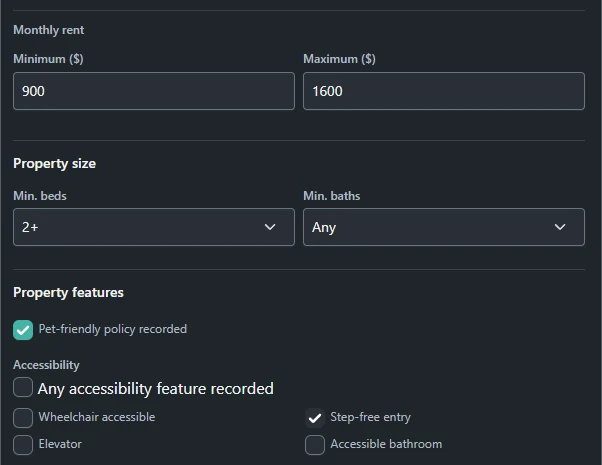
Task: Click the Min. beds label text
Action: point(40,196)
